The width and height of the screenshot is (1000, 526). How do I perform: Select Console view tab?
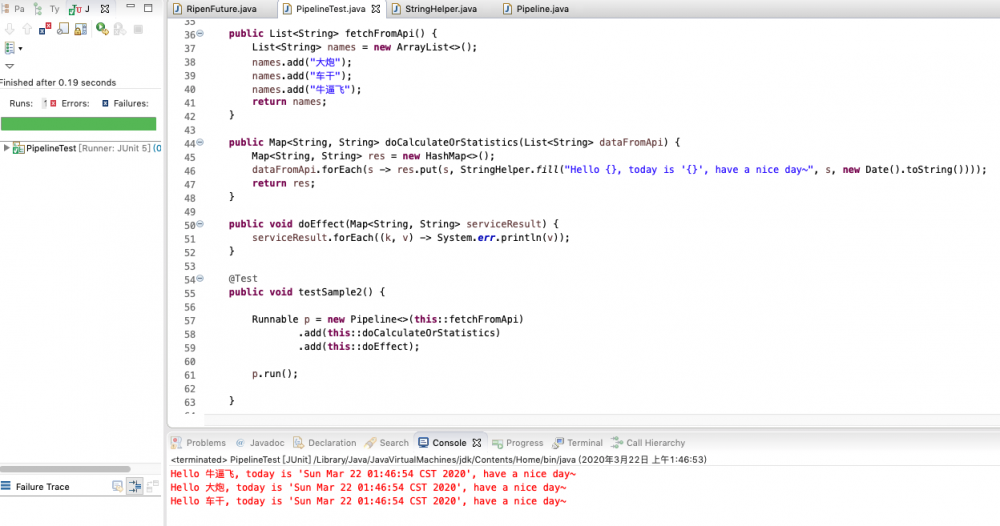pos(443,442)
